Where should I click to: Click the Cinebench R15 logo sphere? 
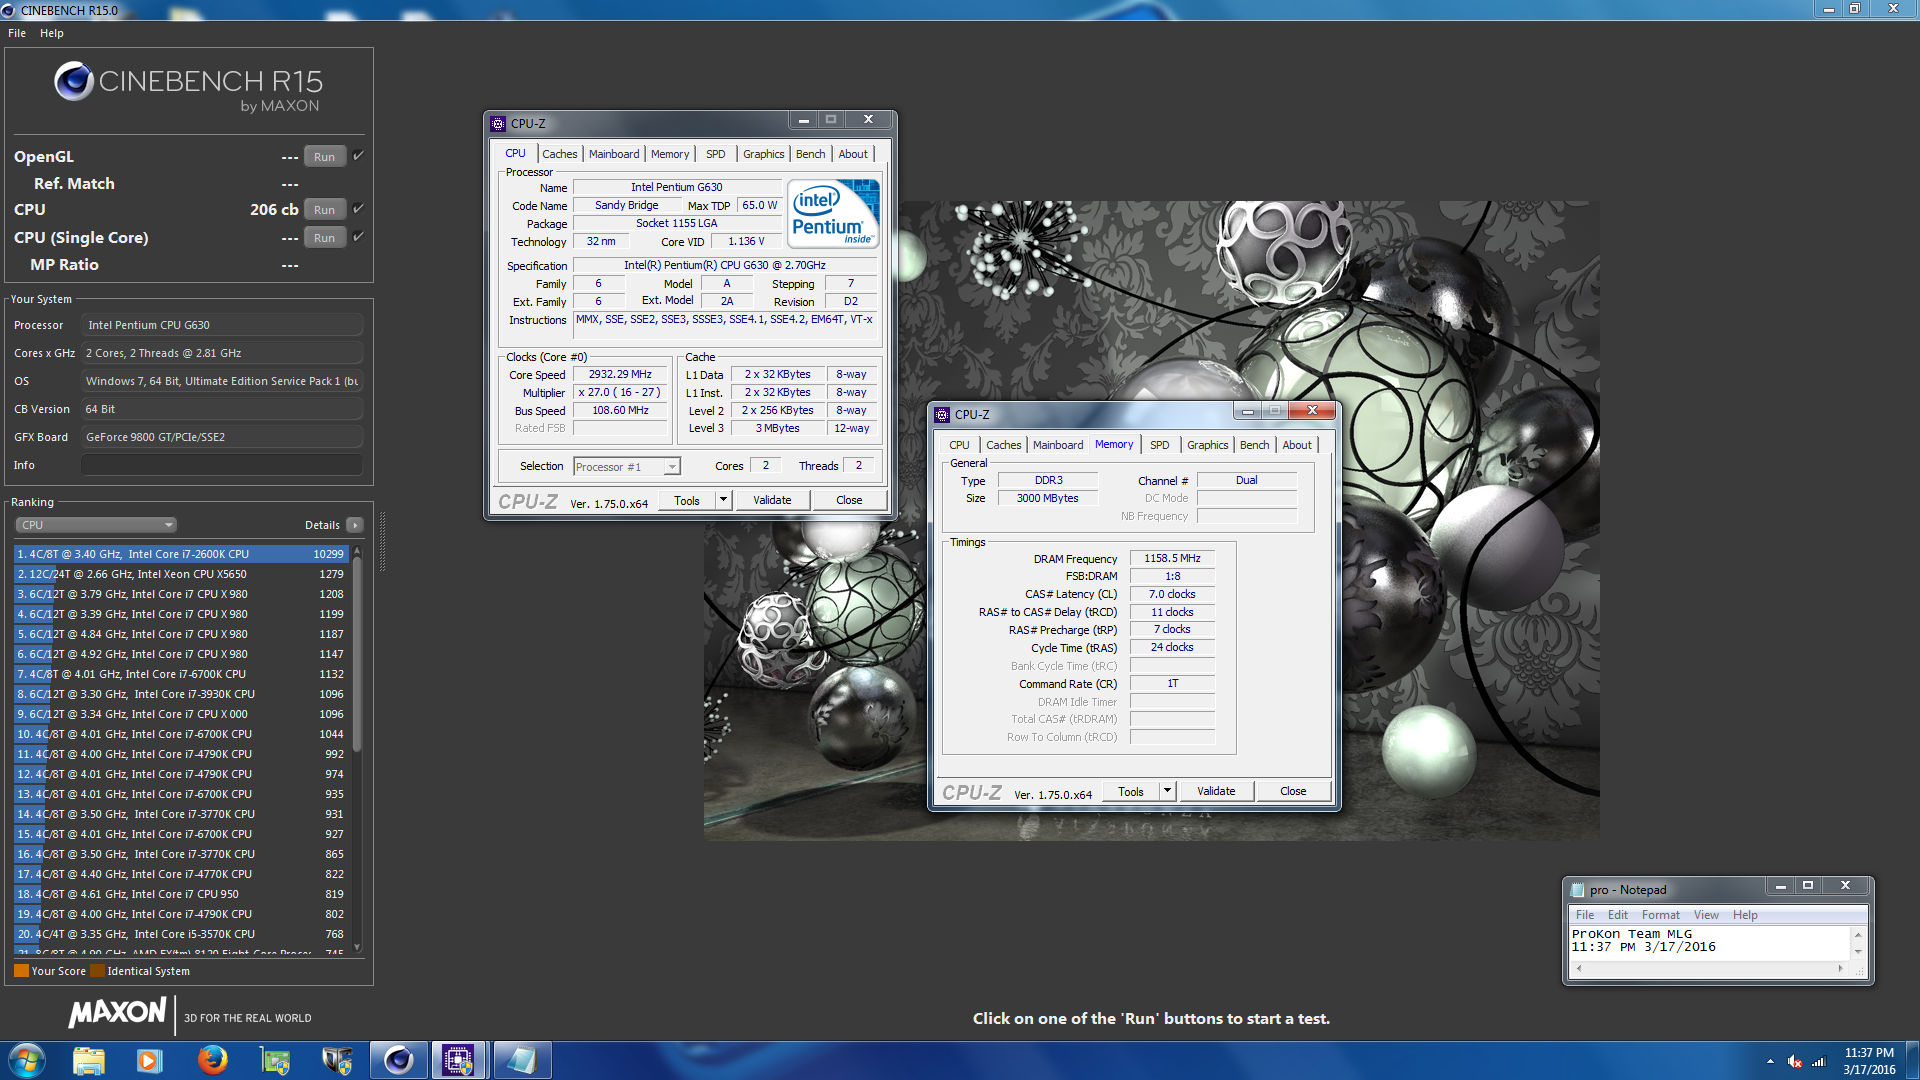(x=73, y=81)
